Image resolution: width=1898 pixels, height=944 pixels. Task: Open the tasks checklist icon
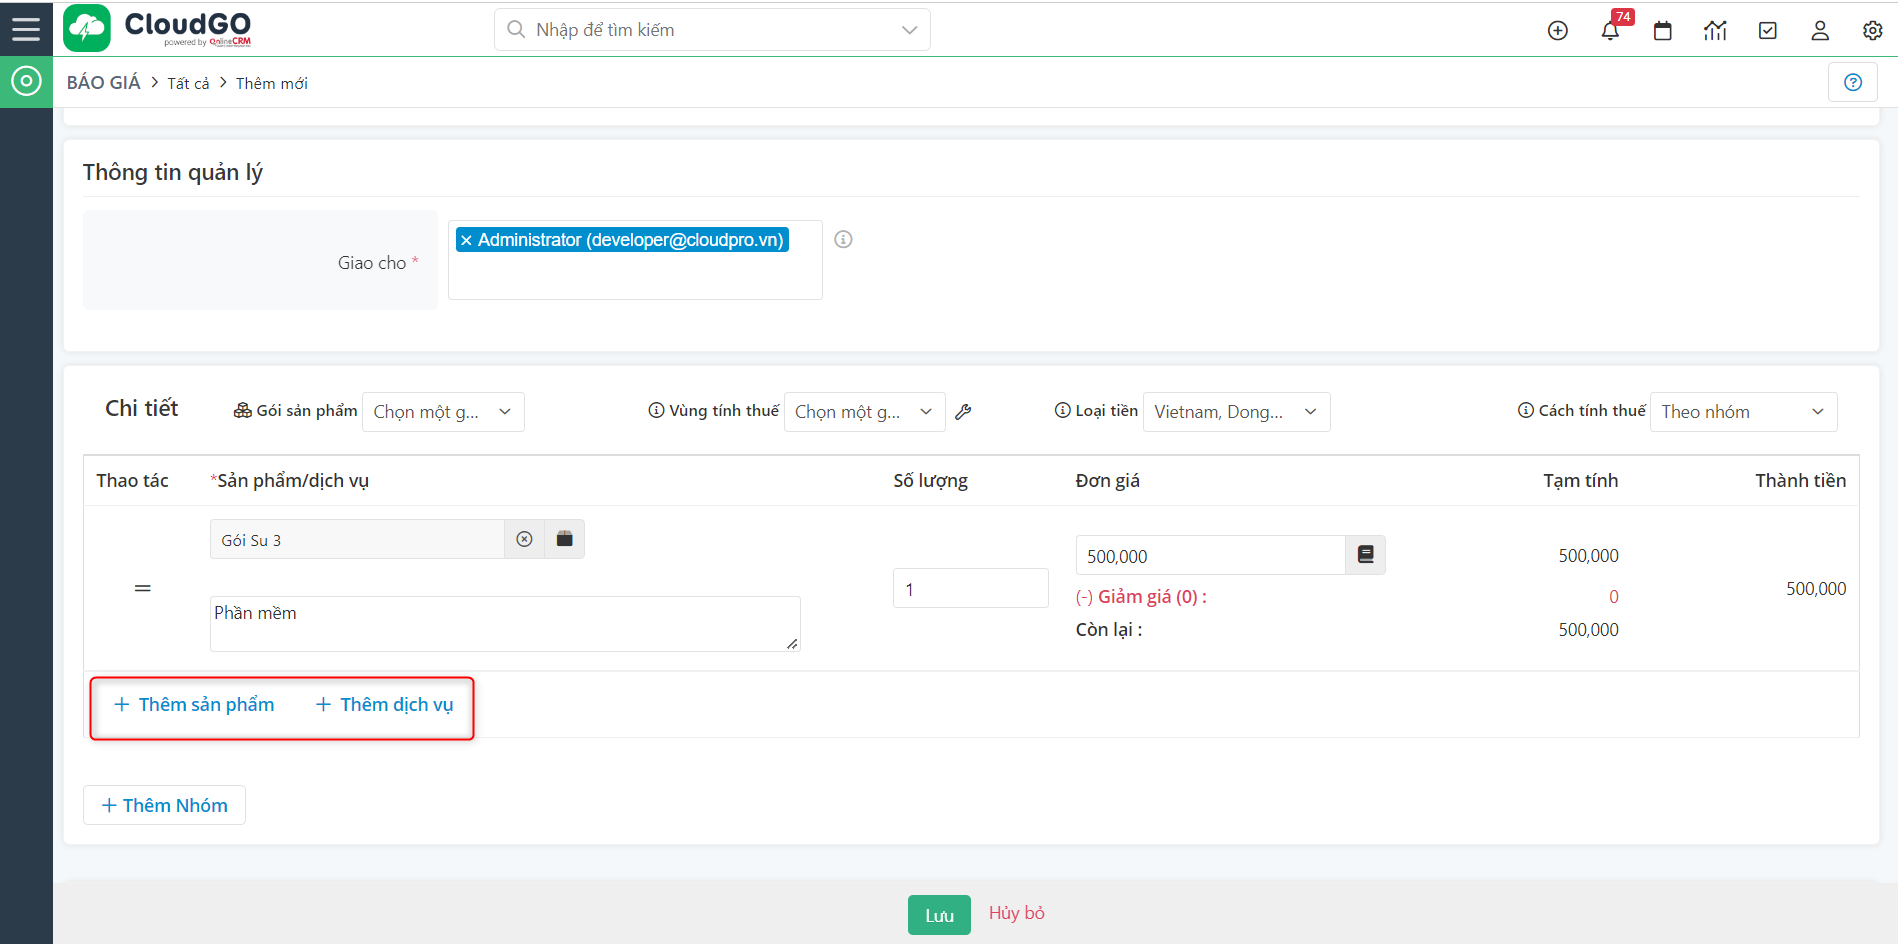coord(1767,31)
